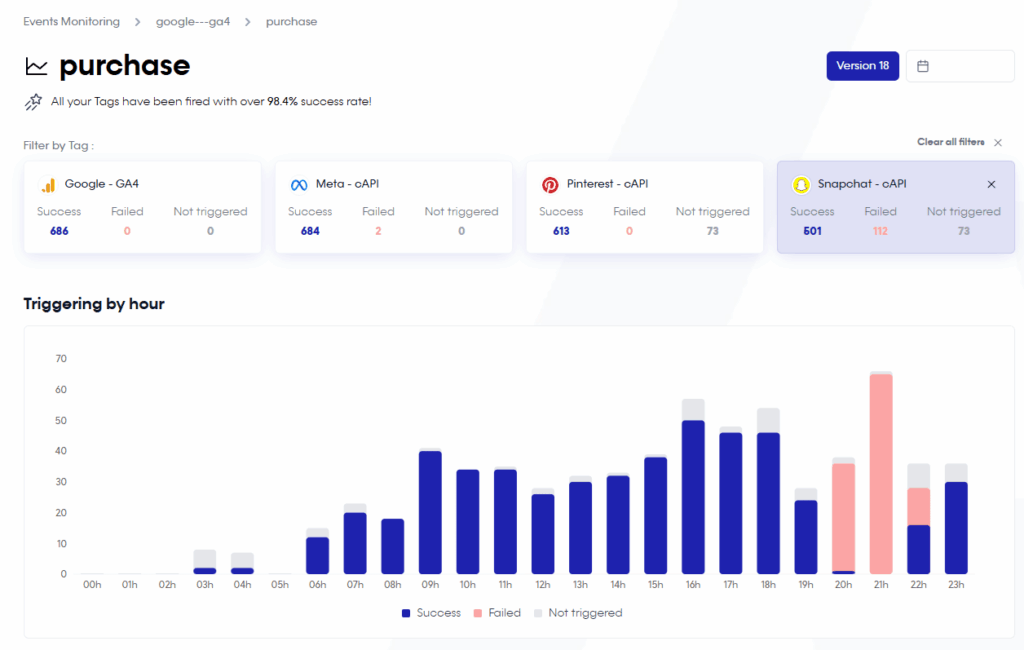Click the Filter by Tag label
This screenshot has width=1024, height=650.
pos(59,146)
